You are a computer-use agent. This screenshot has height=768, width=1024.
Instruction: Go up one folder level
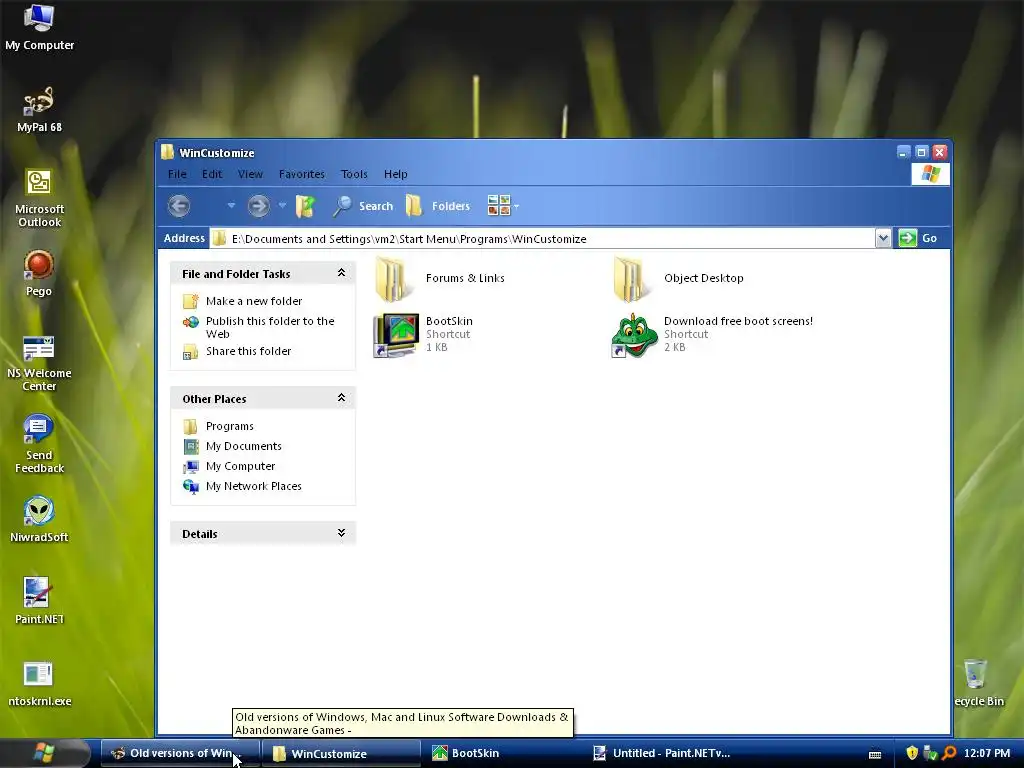tap(305, 206)
